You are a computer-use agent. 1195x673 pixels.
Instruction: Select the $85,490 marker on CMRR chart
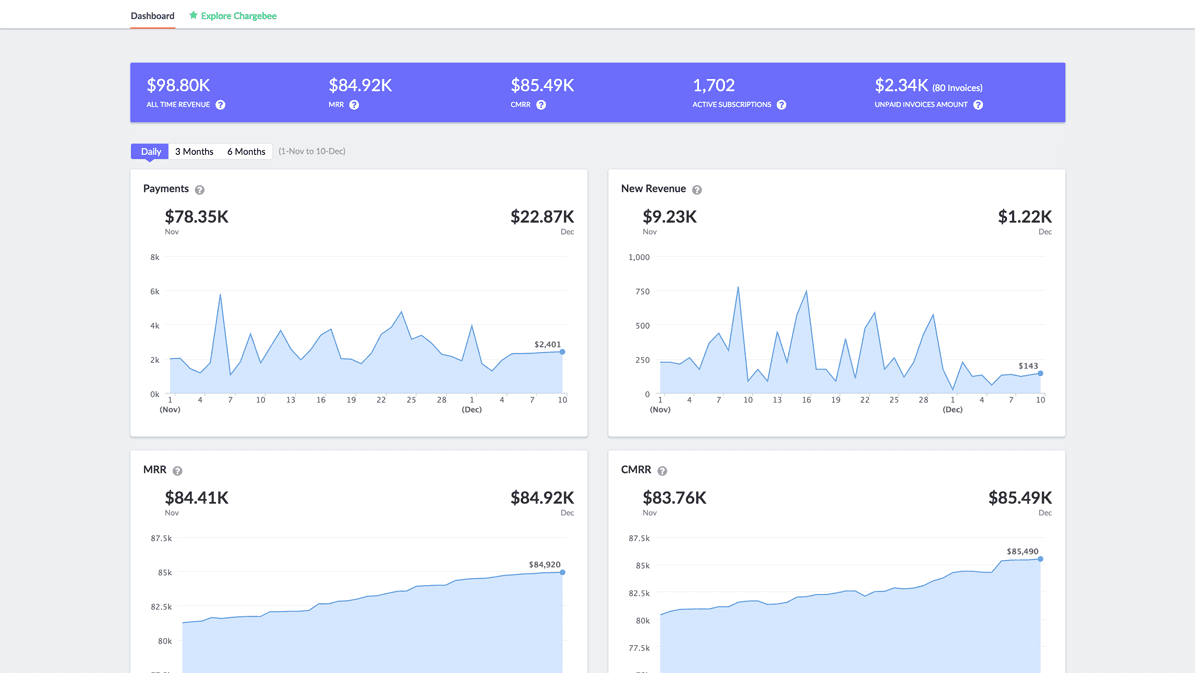pyautogui.click(x=1040, y=560)
